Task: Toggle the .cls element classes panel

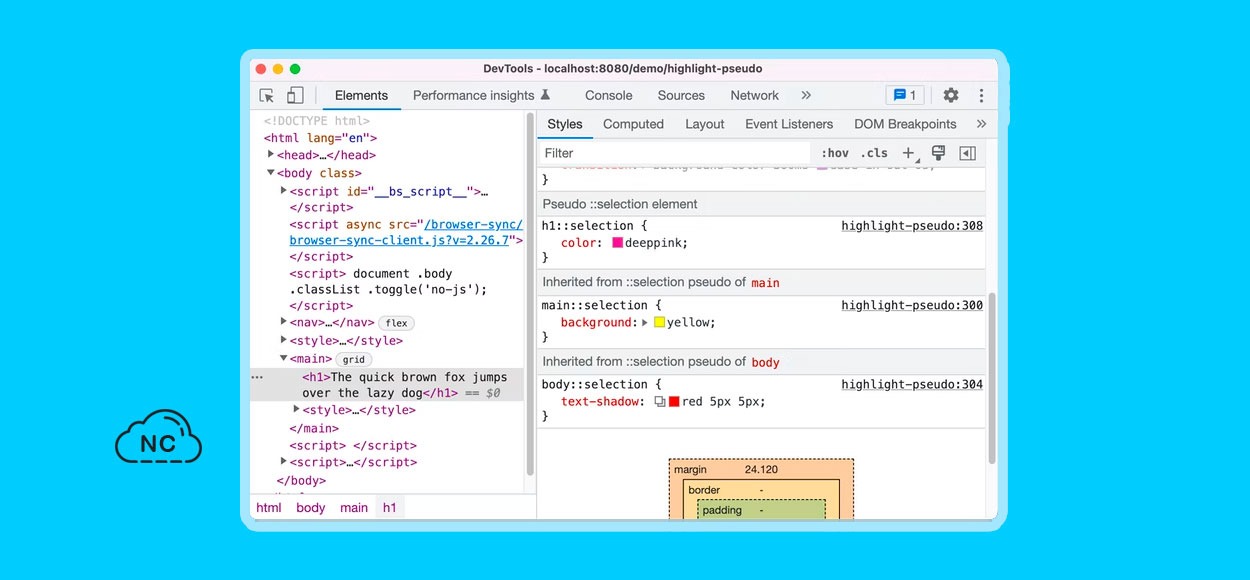Action: (x=874, y=153)
